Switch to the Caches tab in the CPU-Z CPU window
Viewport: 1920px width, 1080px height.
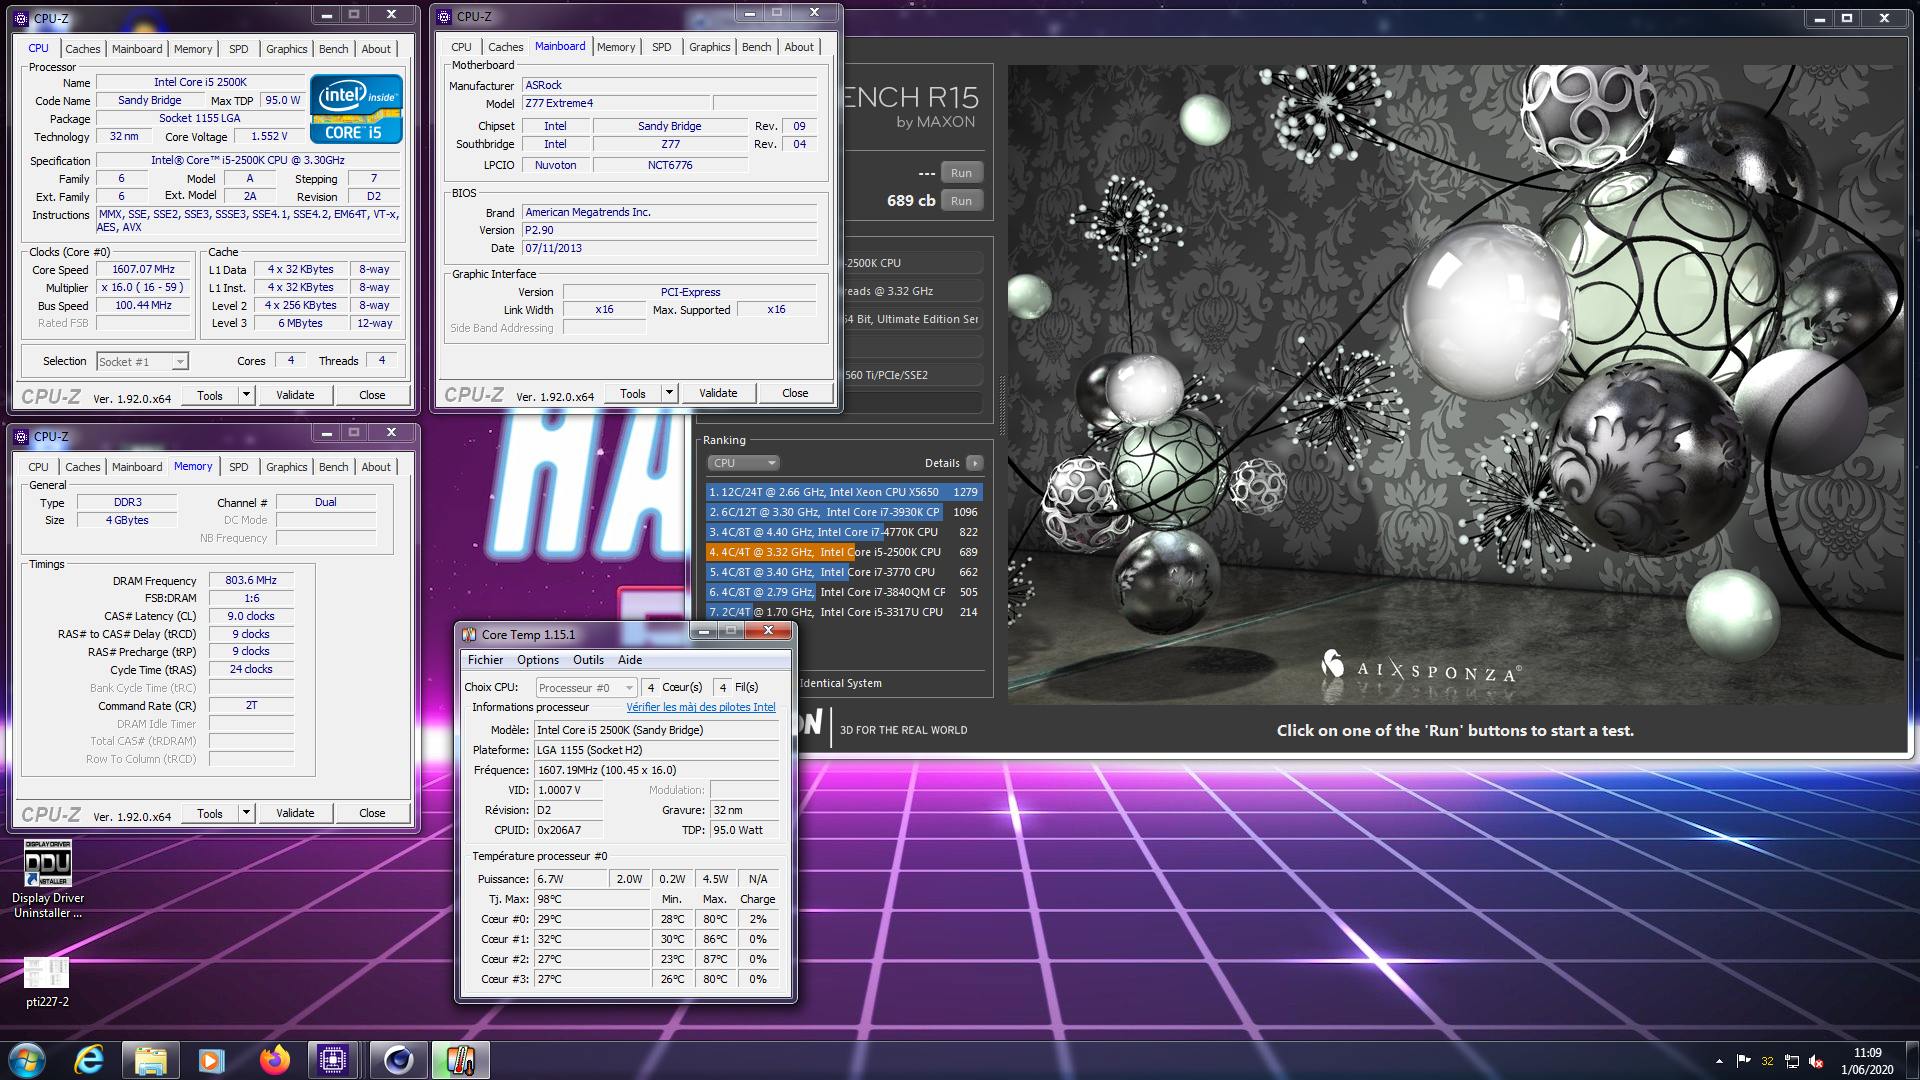click(82, 48)
